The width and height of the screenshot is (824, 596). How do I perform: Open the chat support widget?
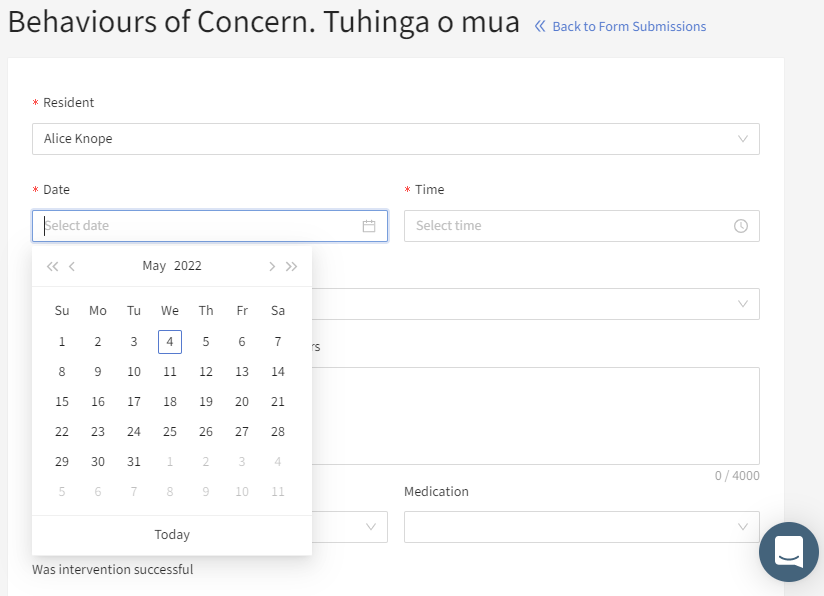tap(788, 552)
